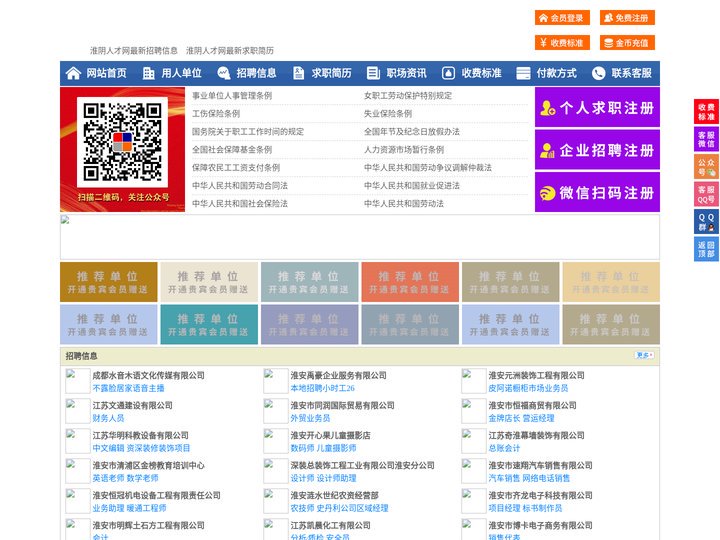Image resolution: width=720 pixels, height=540 pixels.
Task: Open job 不露脸居家语音主播
Action: click(129, 388)
